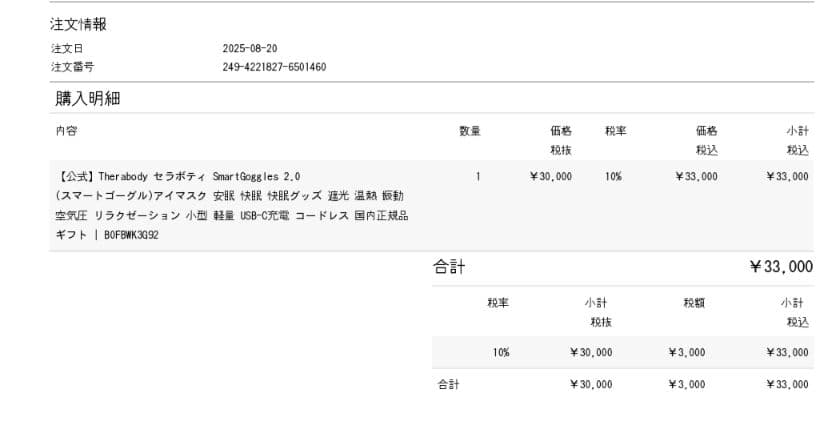Click the 注文情報 section heading
The height and width of the screenshot is (432, 836).
point(78,25)
